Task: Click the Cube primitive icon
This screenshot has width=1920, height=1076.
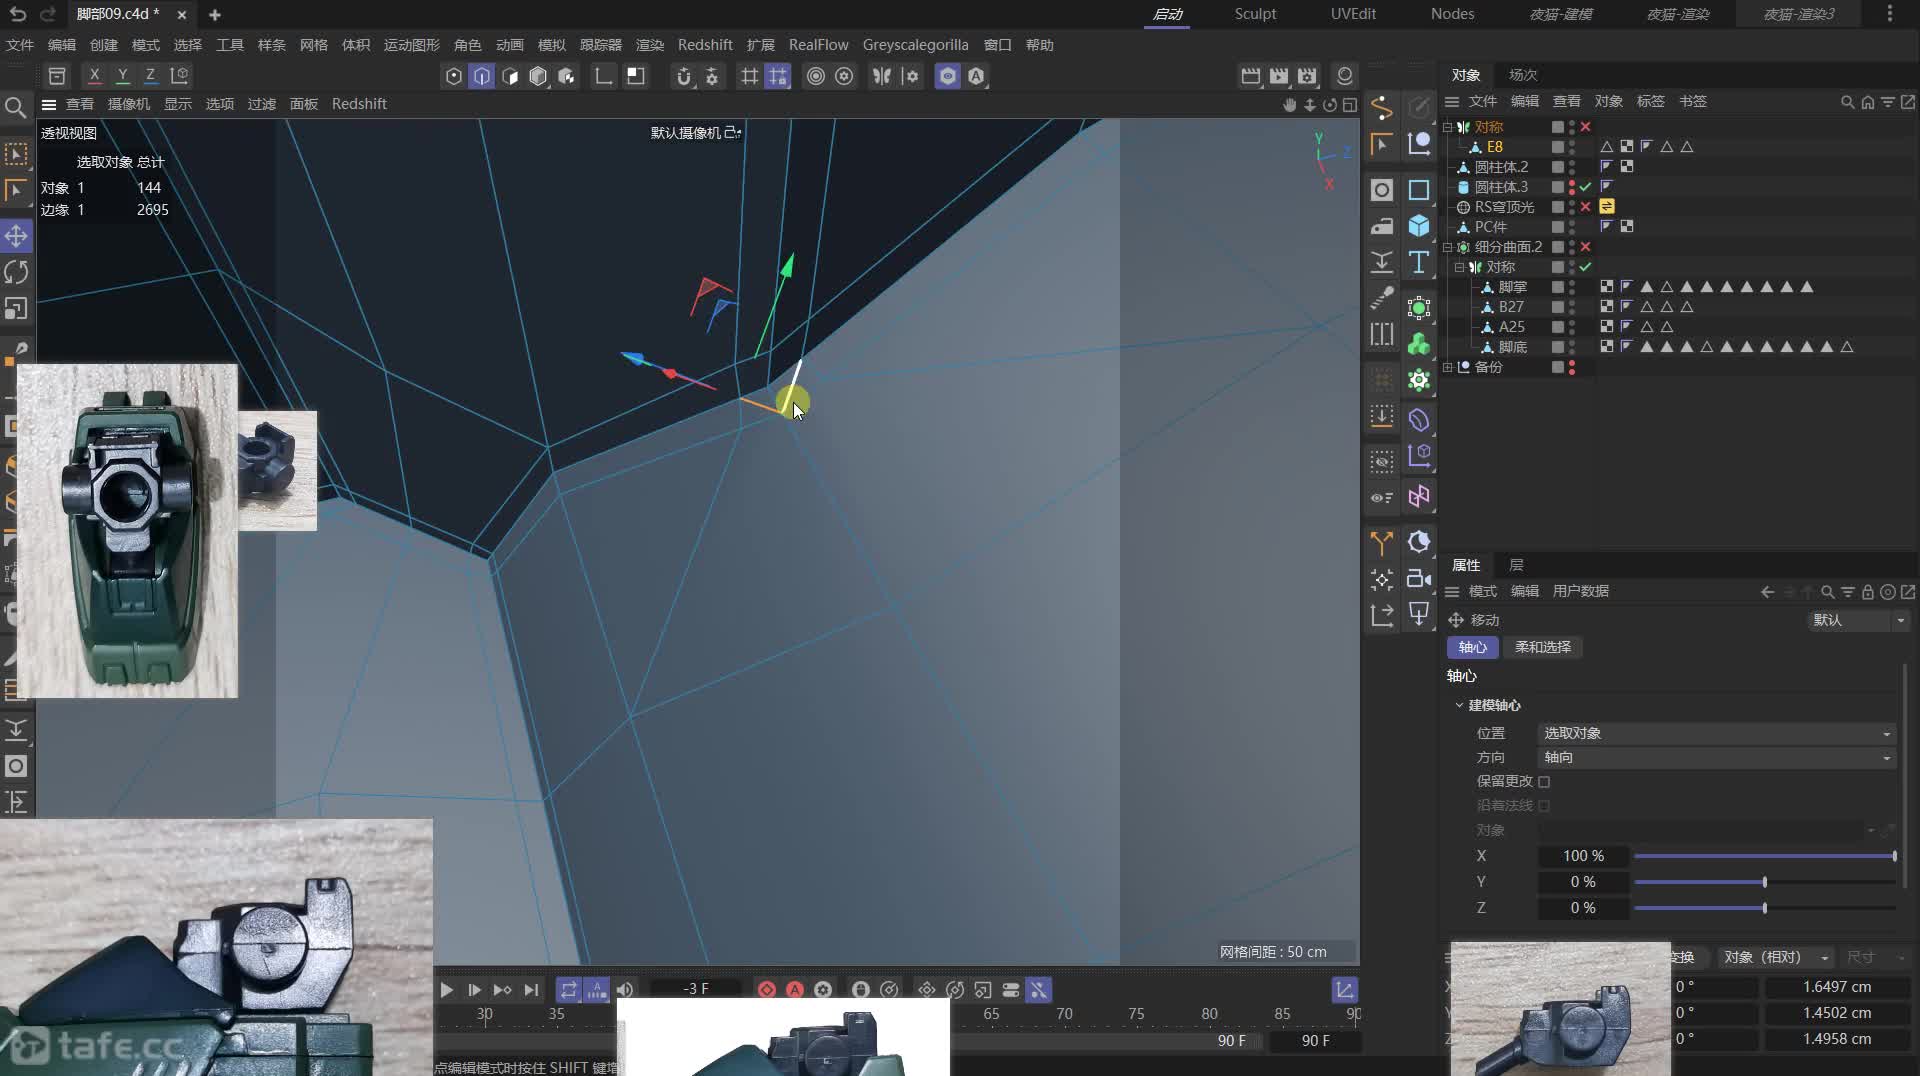Action: (x=1419, y=226)
